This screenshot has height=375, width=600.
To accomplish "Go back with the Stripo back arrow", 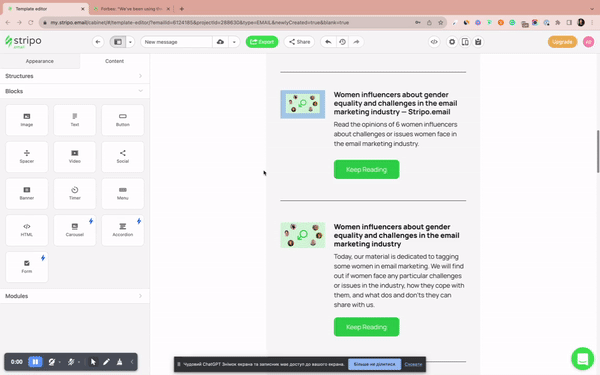I will tap(98, 42).
